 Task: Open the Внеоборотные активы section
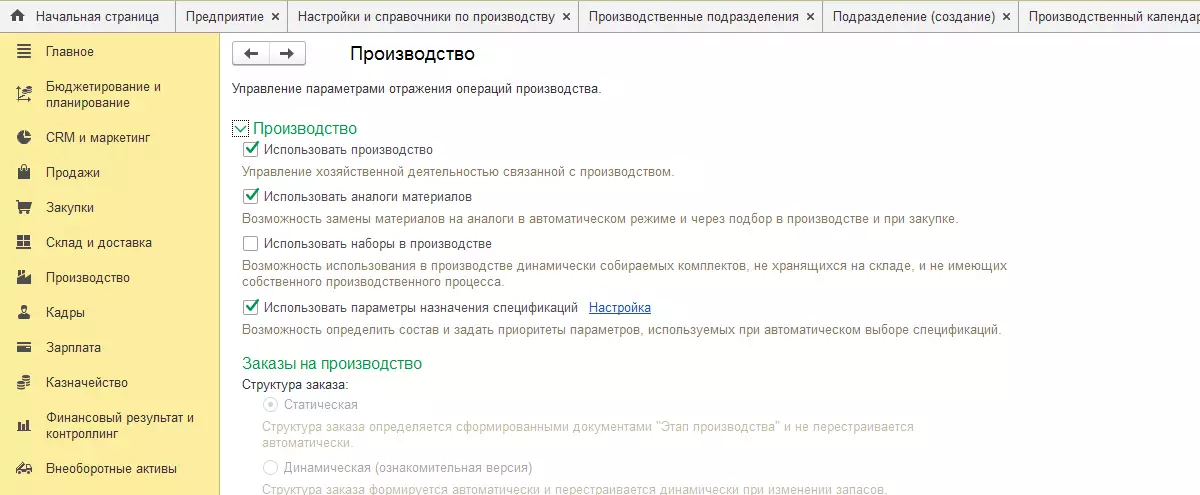[x=110, y=468]
